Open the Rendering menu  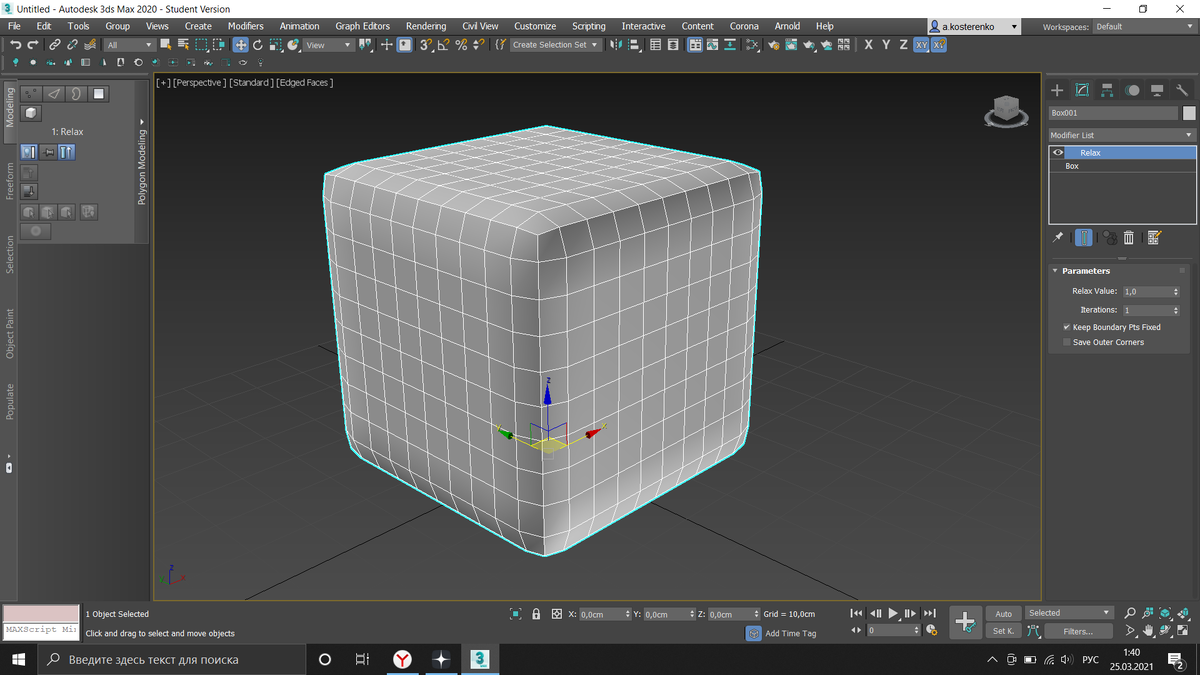click(x=426, y=26)
